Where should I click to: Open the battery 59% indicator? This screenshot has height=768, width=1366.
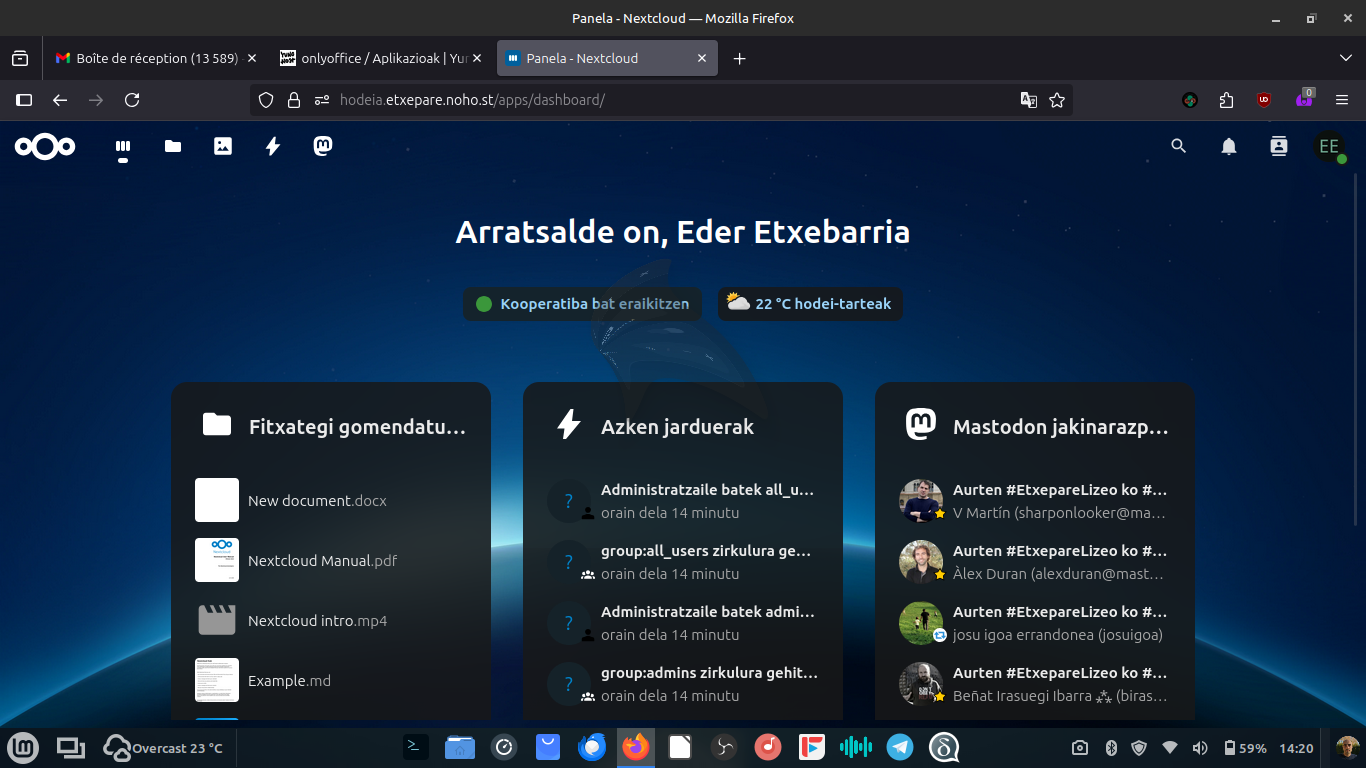coord(1244,748)
